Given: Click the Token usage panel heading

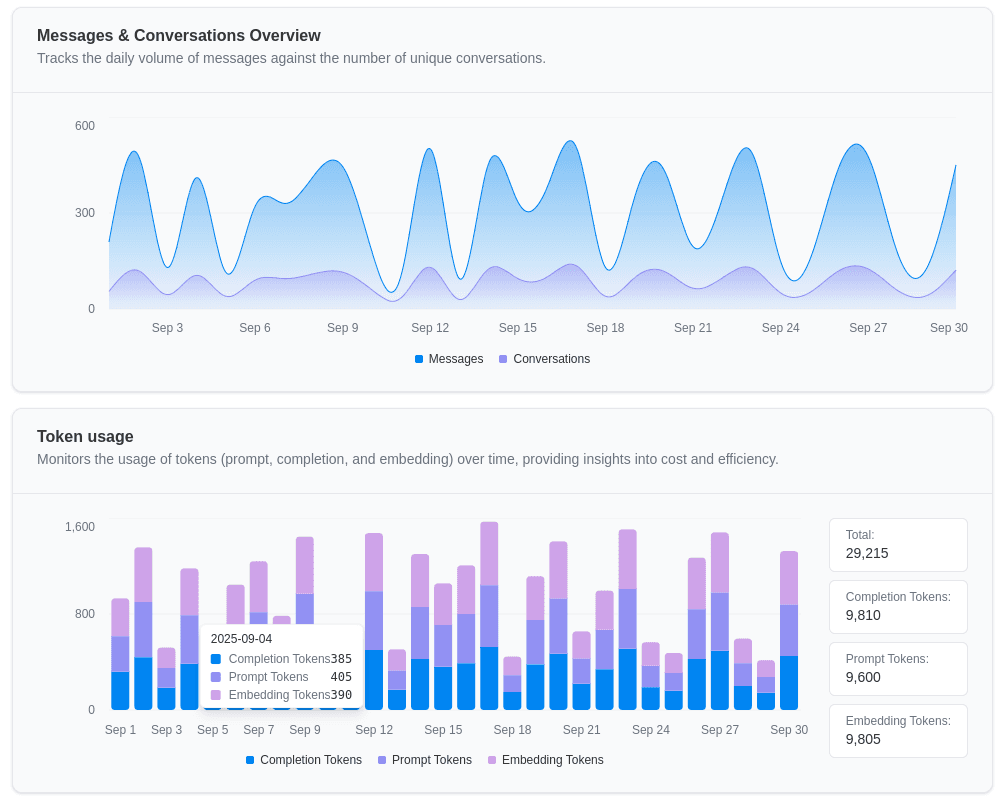Looking at the screenshot, I should pyautogui.click(x=85, y=437).
